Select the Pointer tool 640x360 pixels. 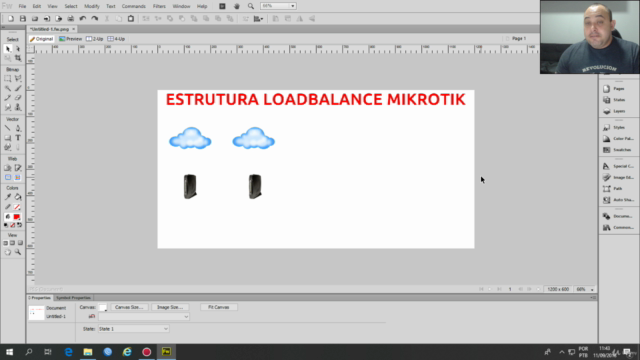8,49
